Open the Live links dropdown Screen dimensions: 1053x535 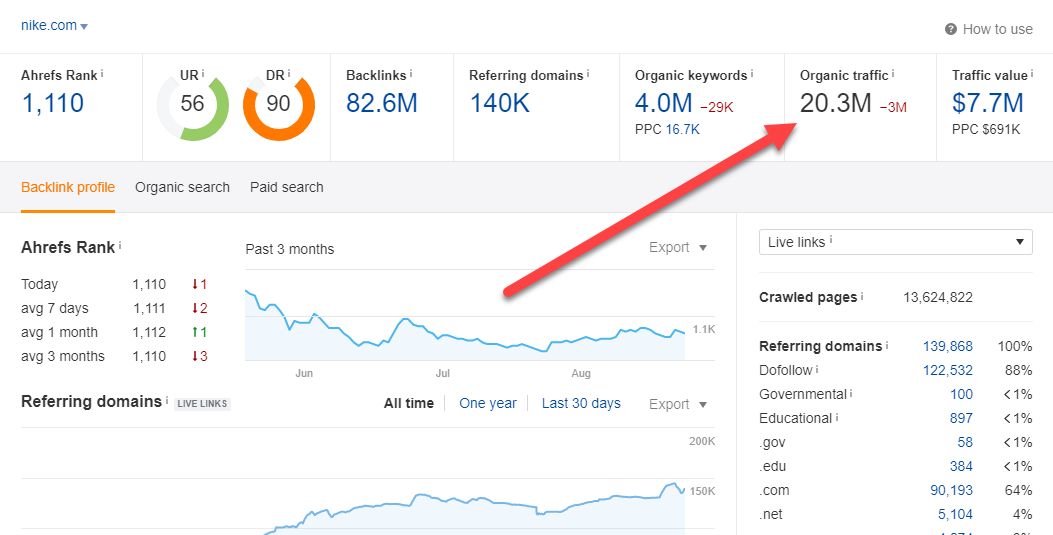pos(895,242)
